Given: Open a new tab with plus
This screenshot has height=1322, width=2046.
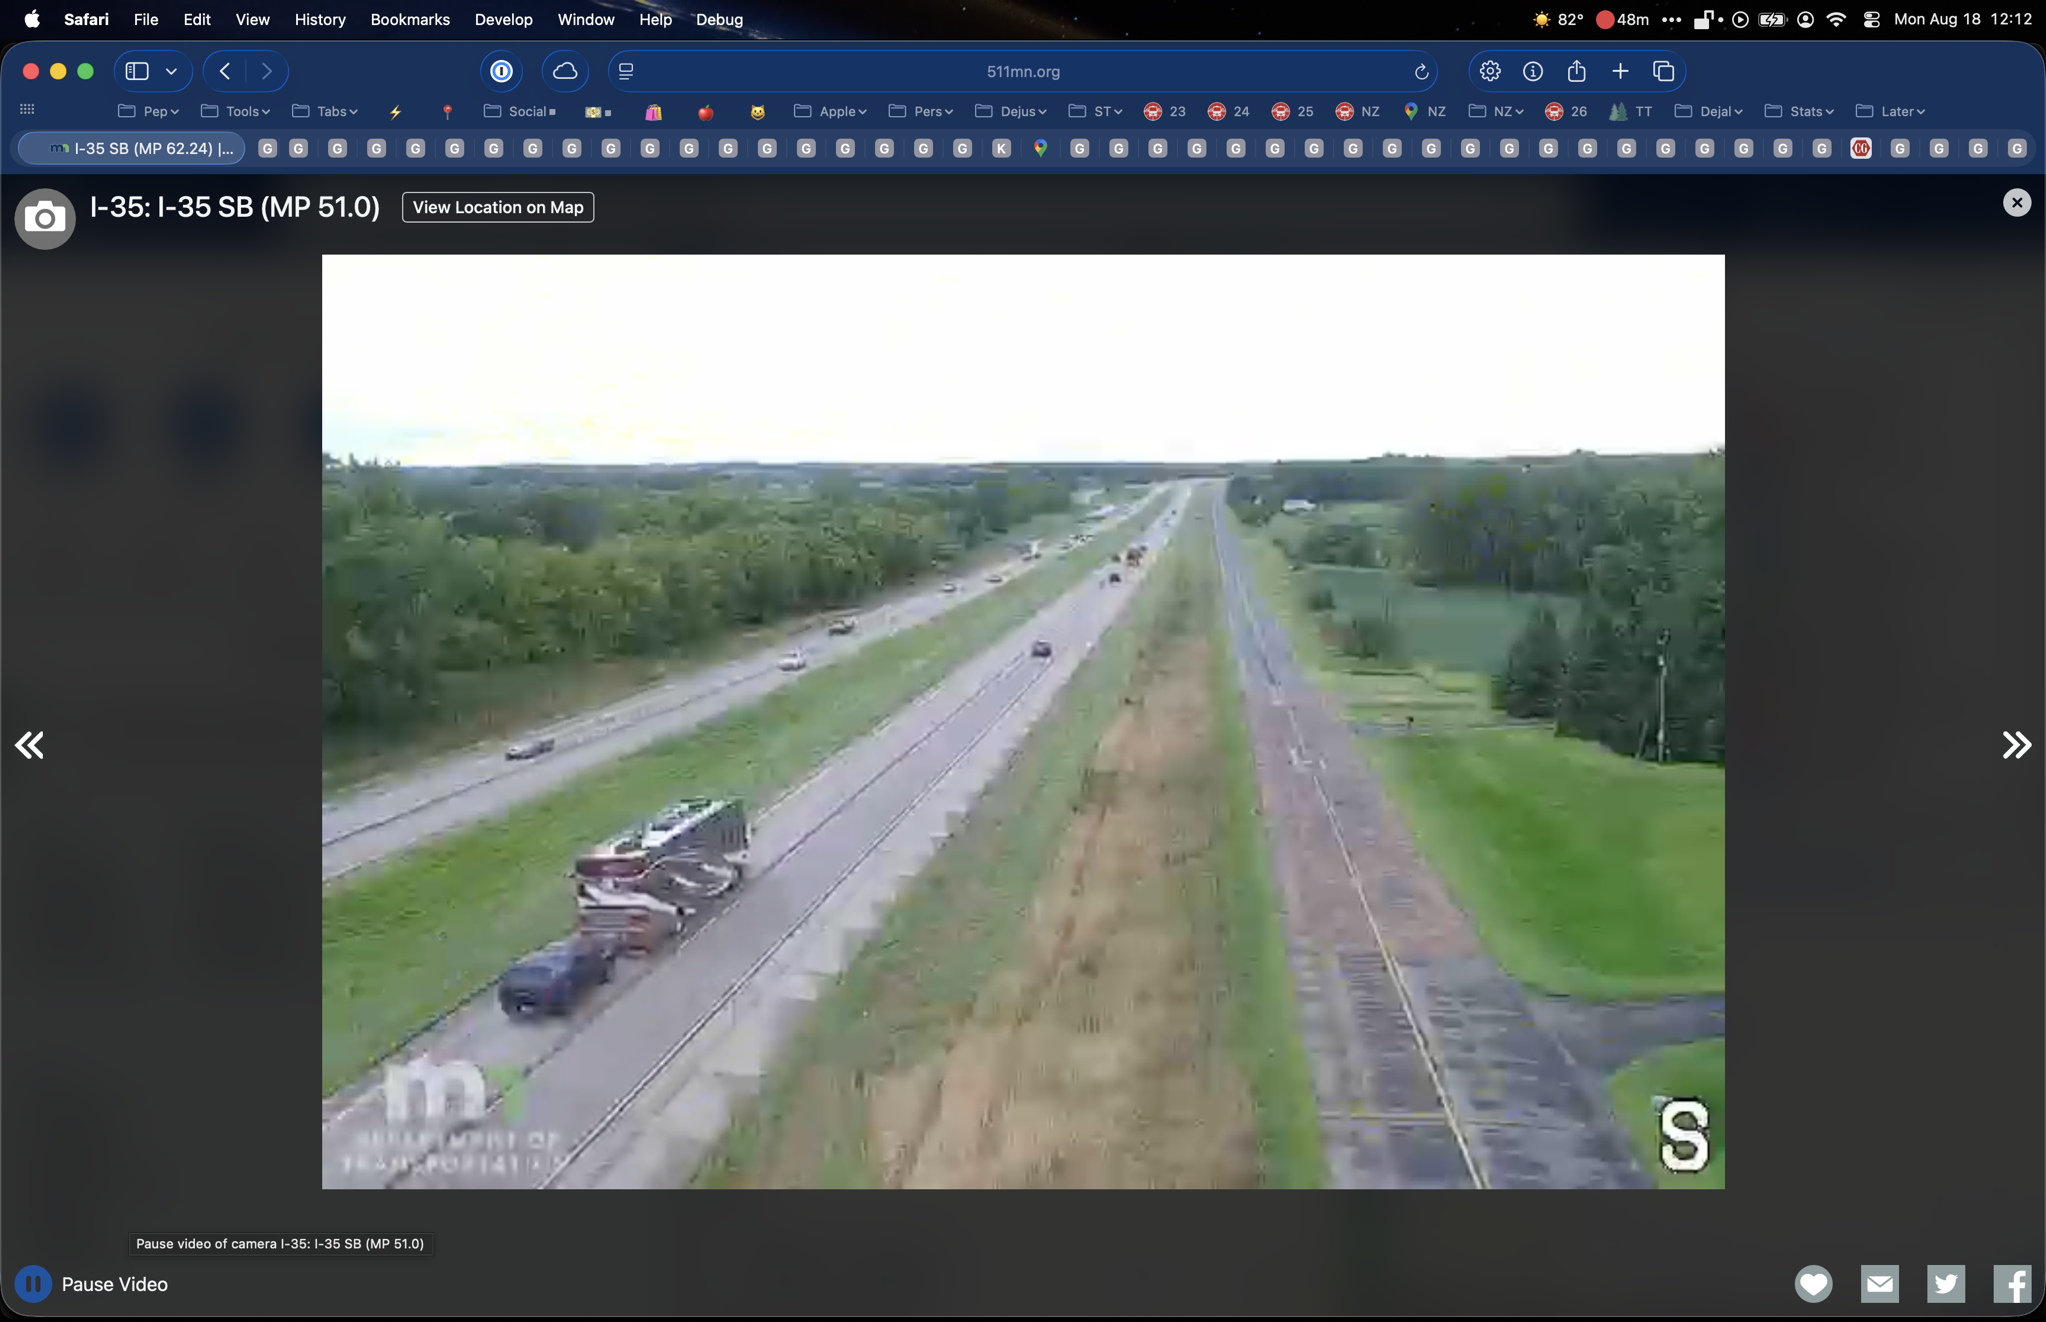Looking at the screenshot, I should (1619, 71).
